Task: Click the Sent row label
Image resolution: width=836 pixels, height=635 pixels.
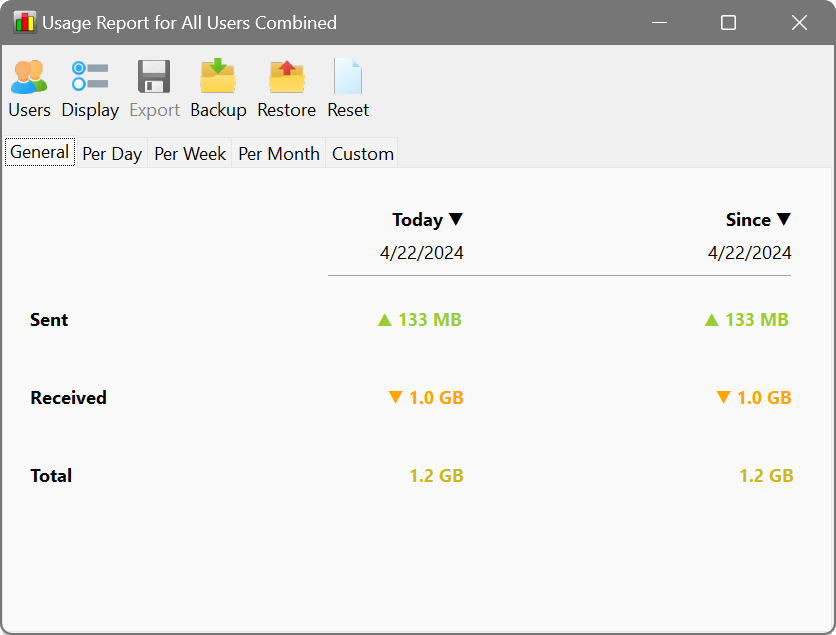Action: [x=50, y=320]
